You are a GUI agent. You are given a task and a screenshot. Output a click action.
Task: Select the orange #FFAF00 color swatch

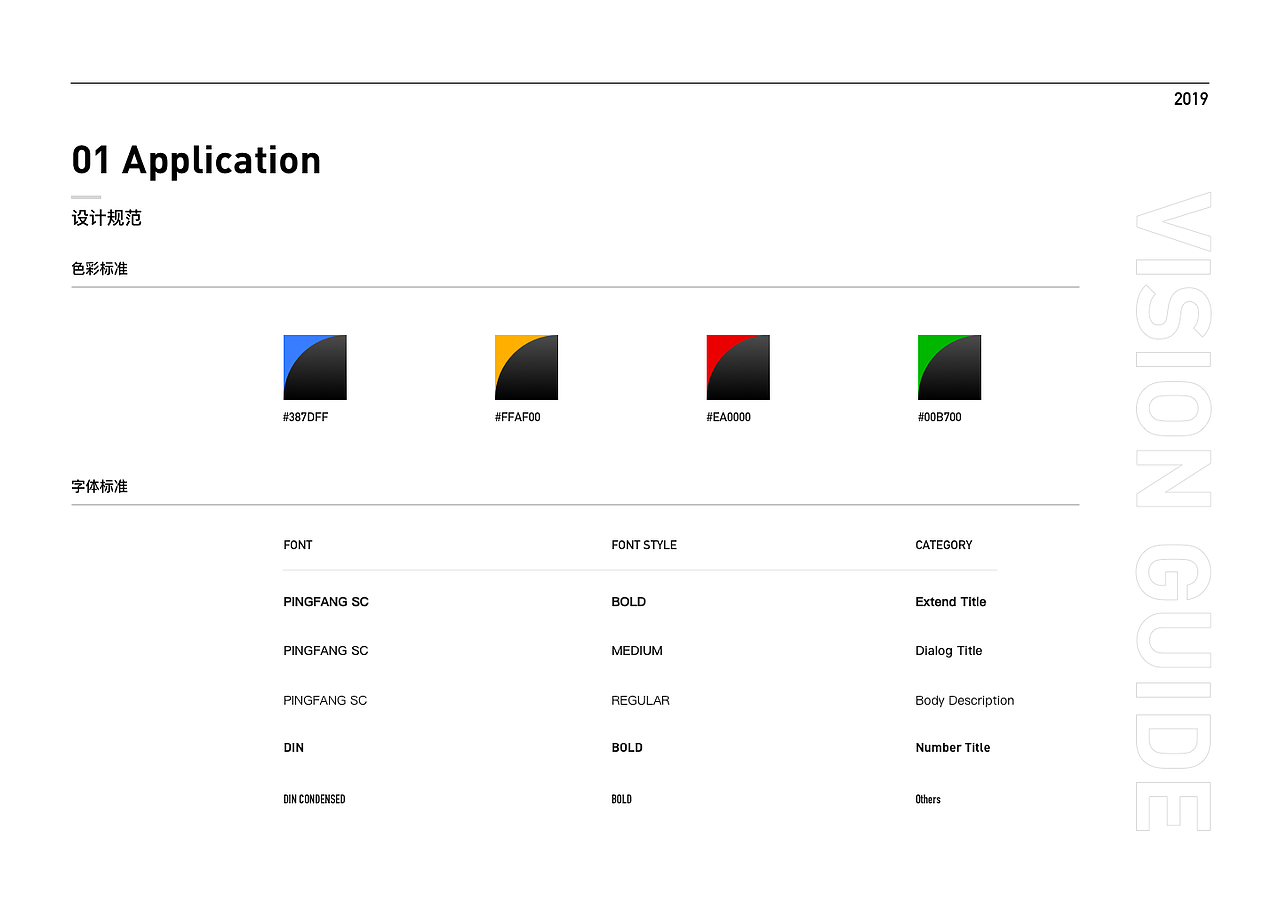click(526, 367)
